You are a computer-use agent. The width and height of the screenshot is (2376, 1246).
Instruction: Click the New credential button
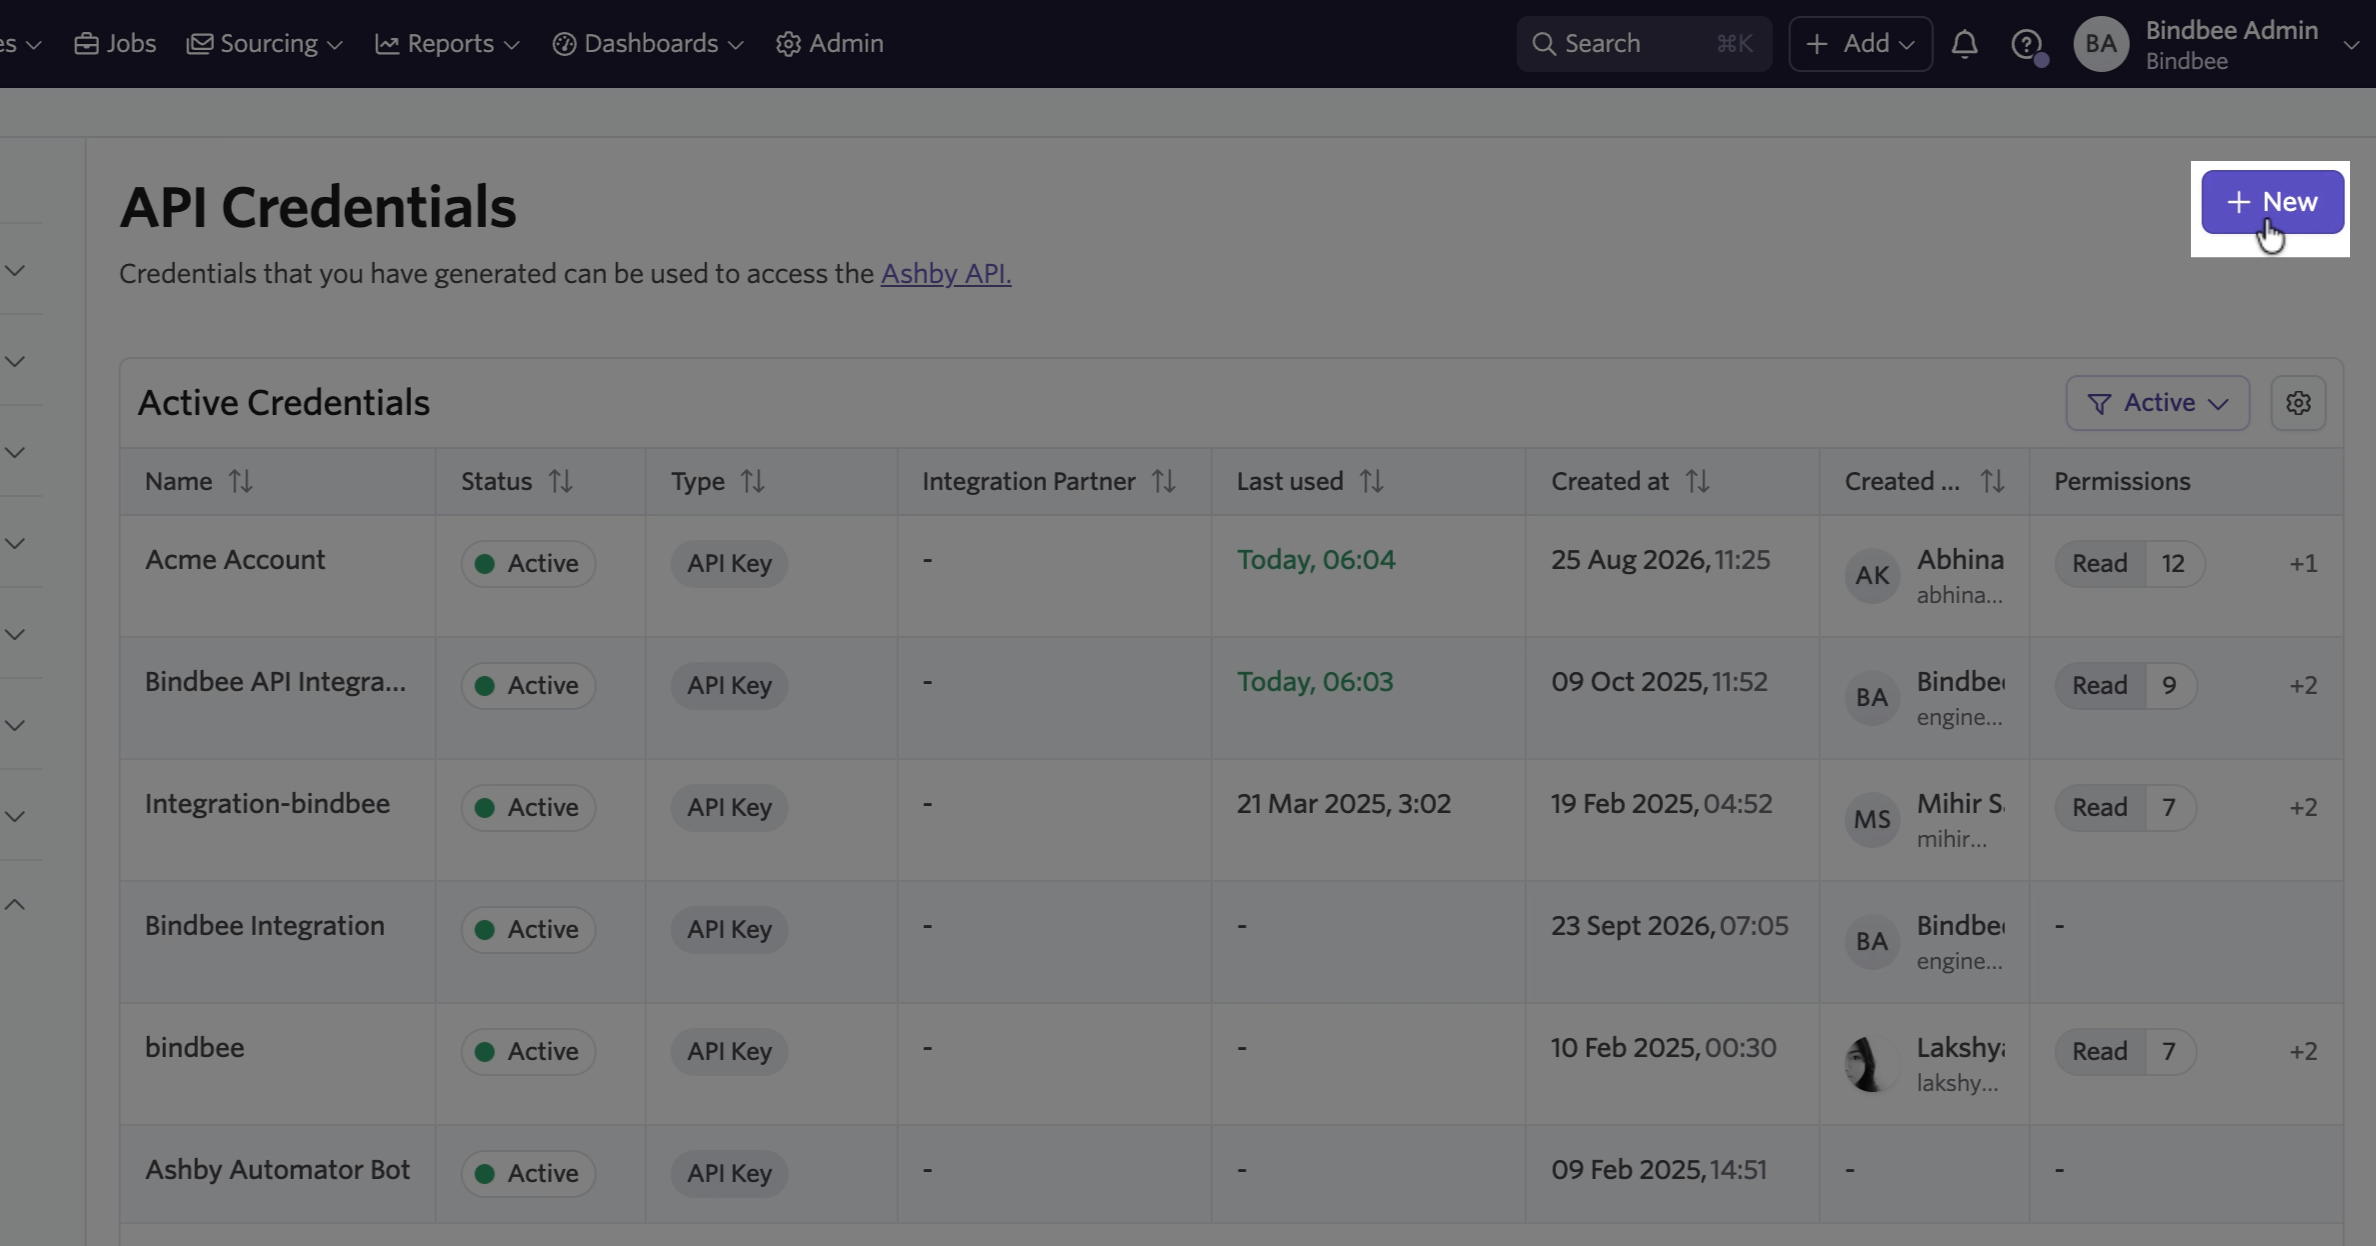click(x=2272, y=202)
